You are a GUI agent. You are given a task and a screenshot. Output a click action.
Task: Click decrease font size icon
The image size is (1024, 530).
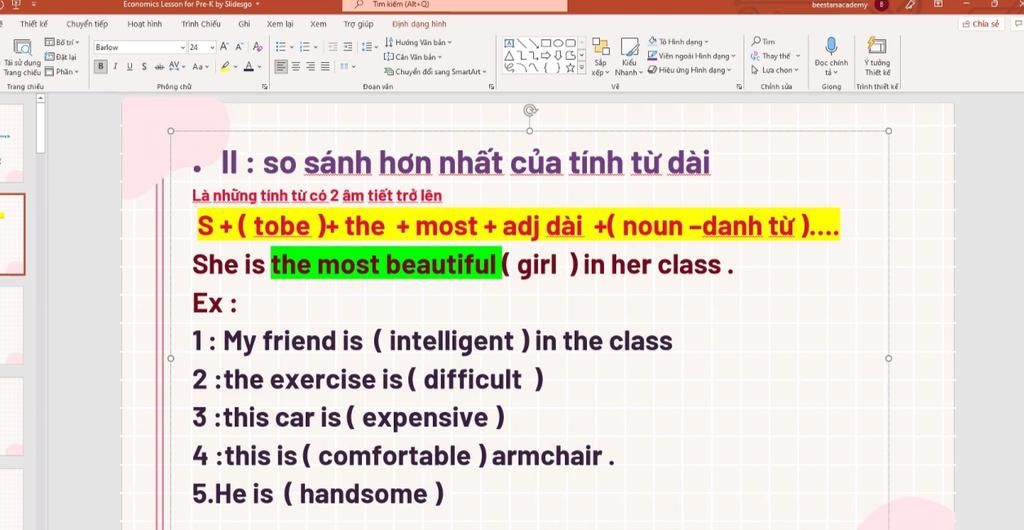239,47
